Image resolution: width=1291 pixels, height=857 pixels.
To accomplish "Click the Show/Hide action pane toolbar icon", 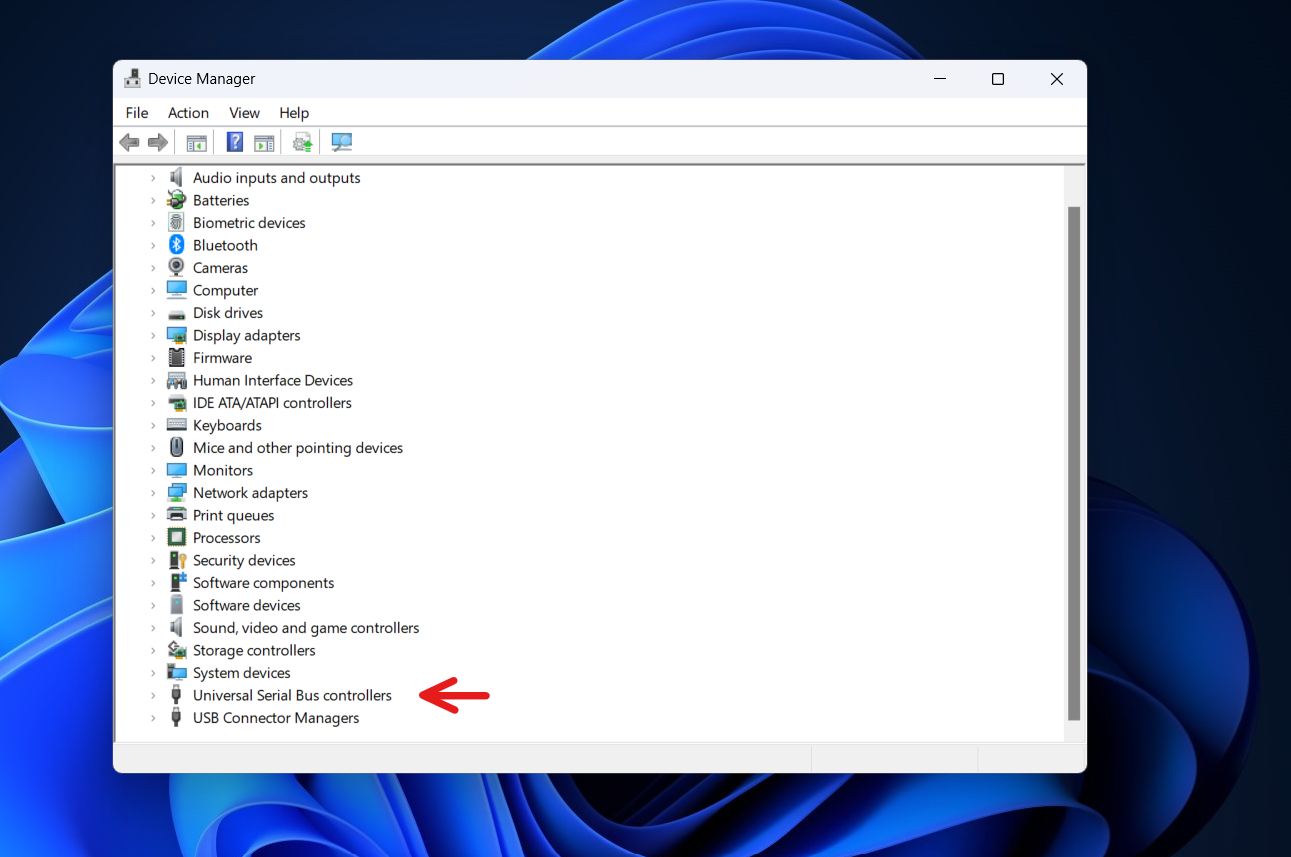I will 264,141.
